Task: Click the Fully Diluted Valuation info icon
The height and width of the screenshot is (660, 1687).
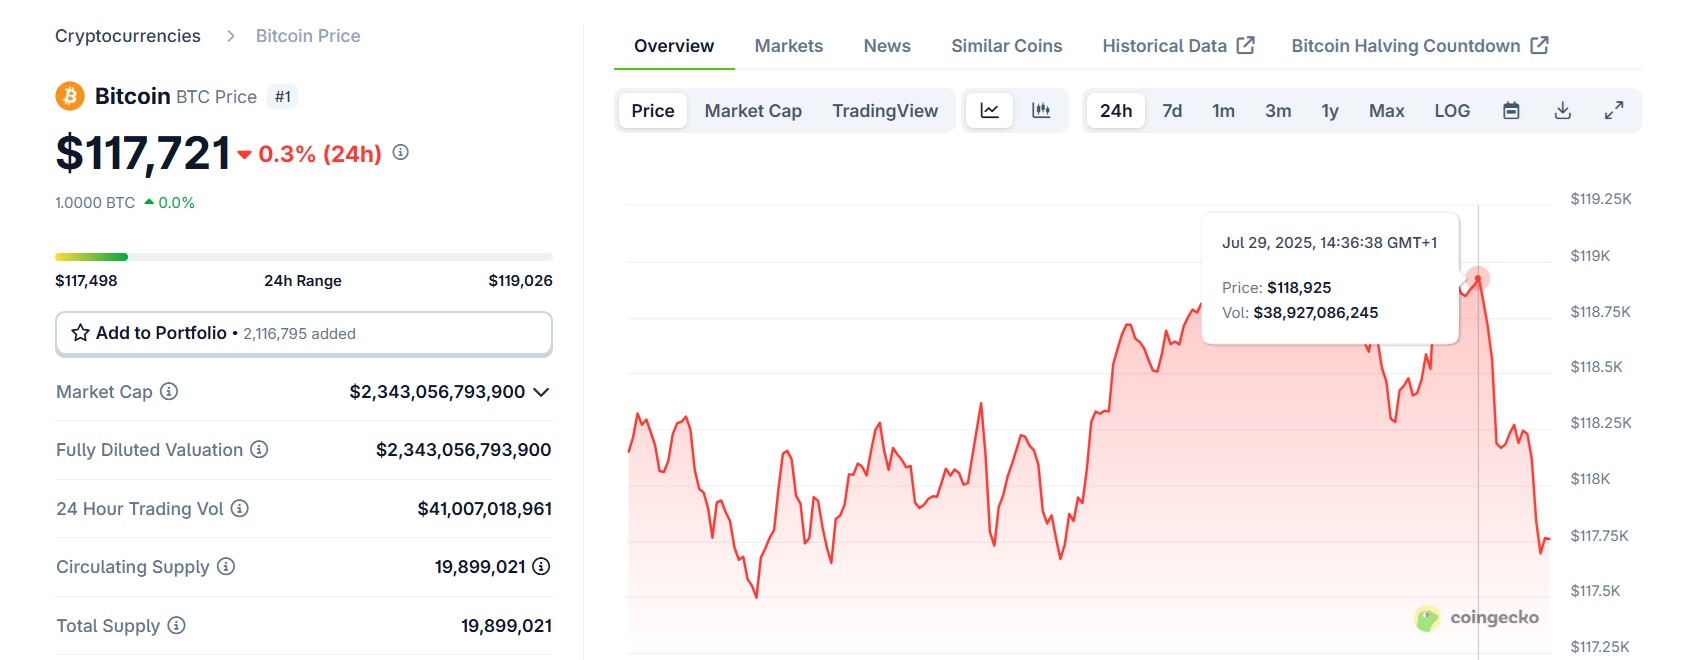Action: click(x=259, y=449)
